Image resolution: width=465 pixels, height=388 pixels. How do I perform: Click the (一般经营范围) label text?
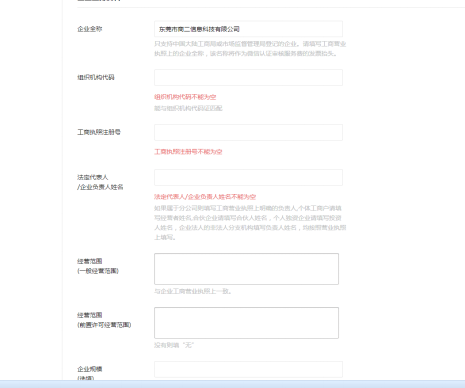coord(98,271)
